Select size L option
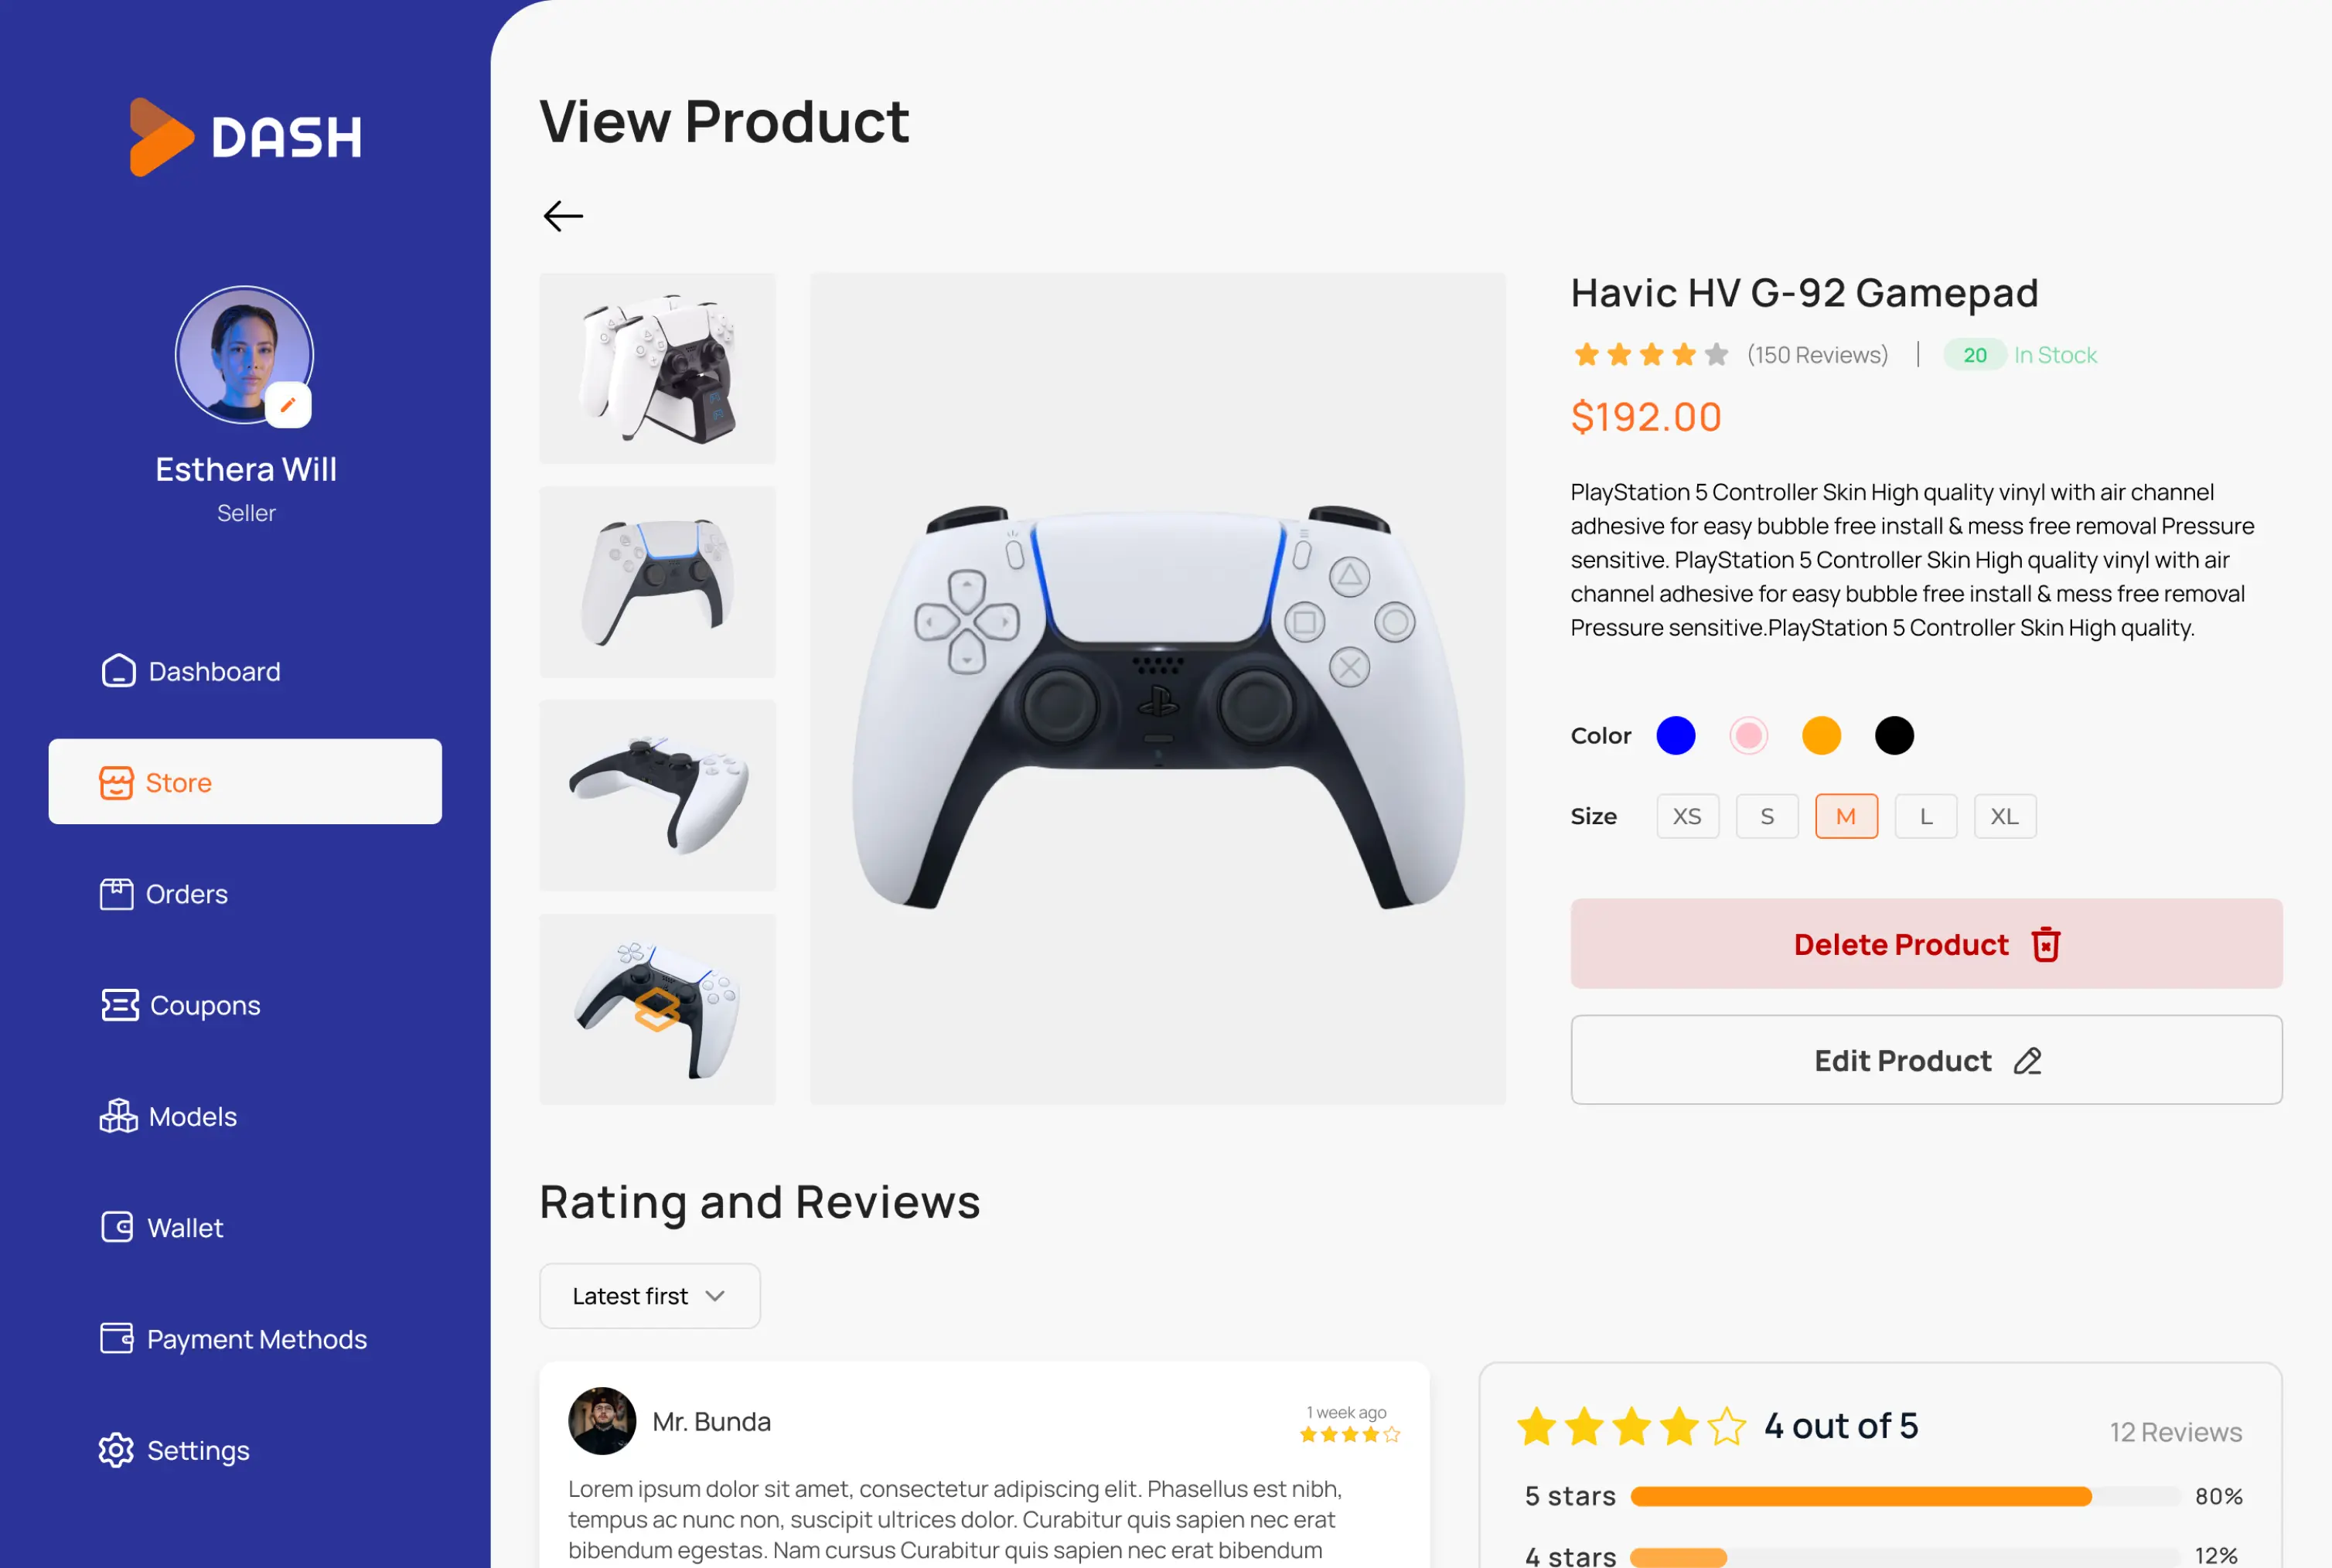 (x=1925, y=816)
